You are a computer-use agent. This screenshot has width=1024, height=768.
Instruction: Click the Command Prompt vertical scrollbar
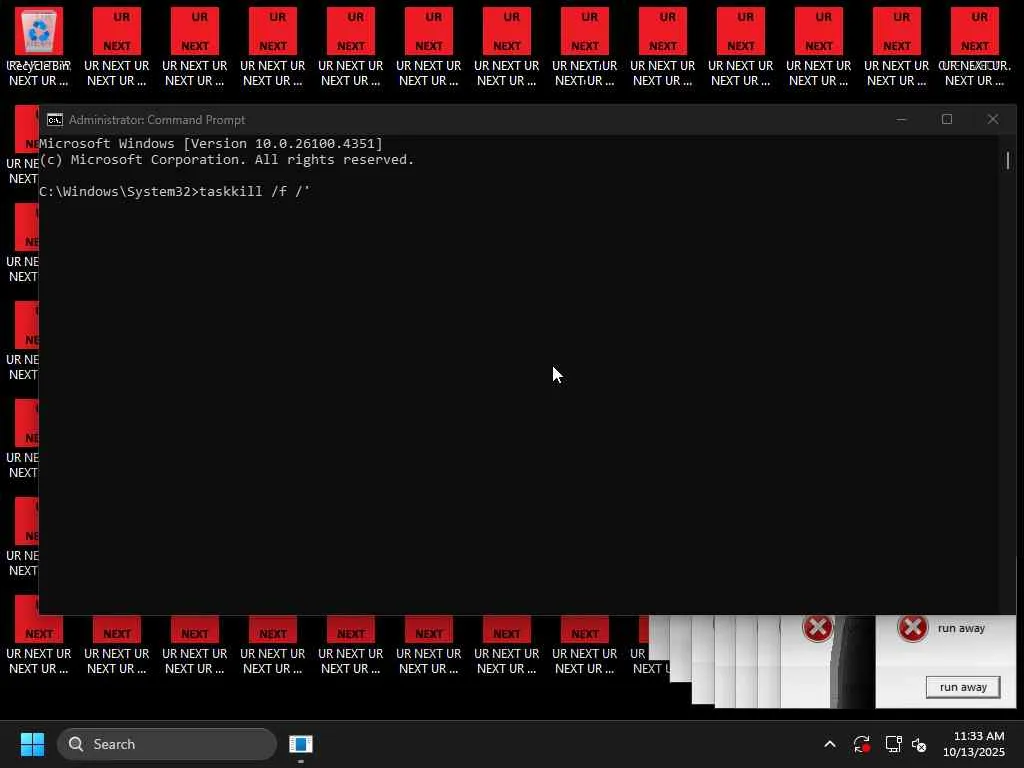point(1008,161)
